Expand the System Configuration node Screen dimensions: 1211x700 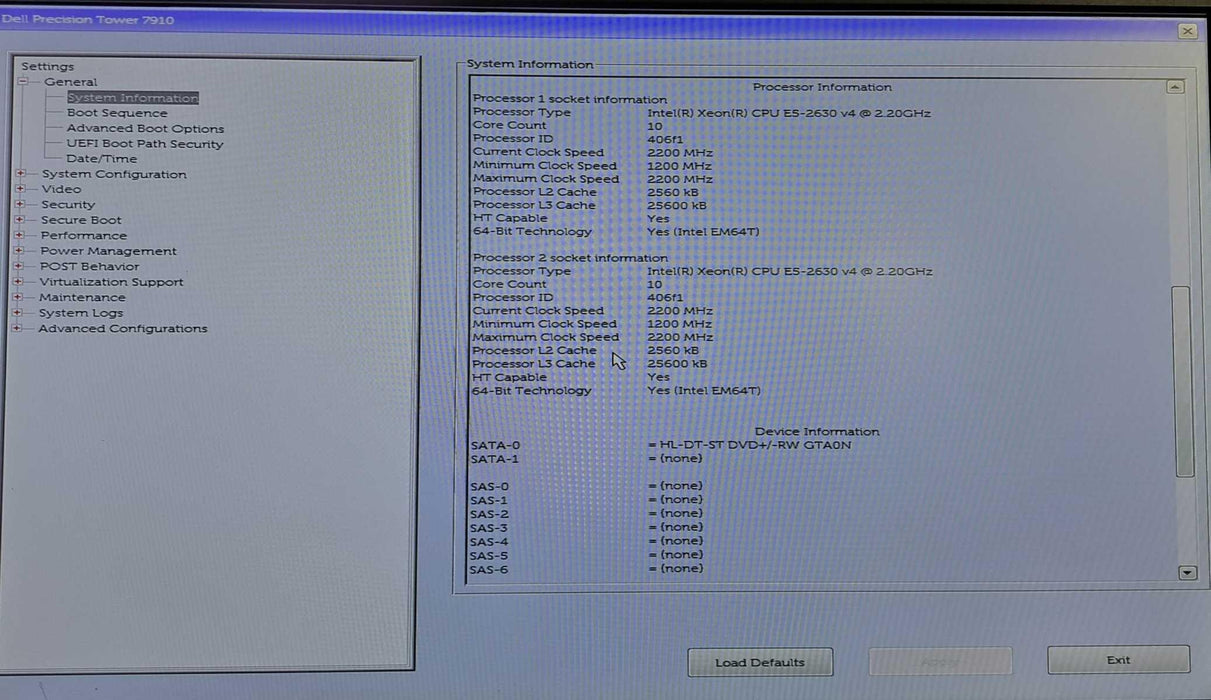[x=19, y=174]
